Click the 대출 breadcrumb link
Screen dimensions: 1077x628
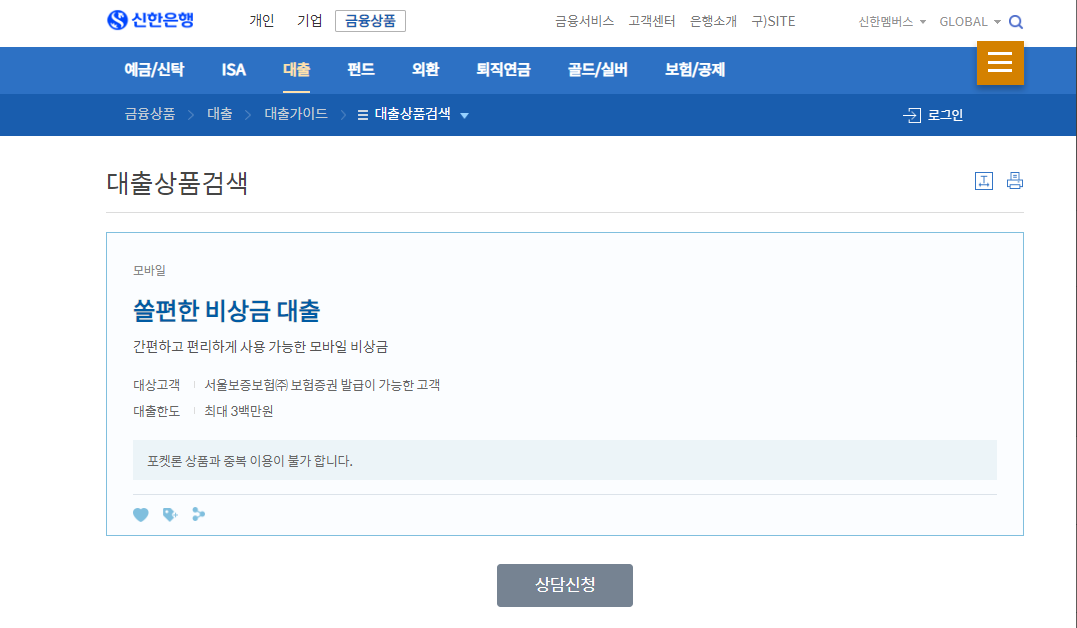click(218, 114)
